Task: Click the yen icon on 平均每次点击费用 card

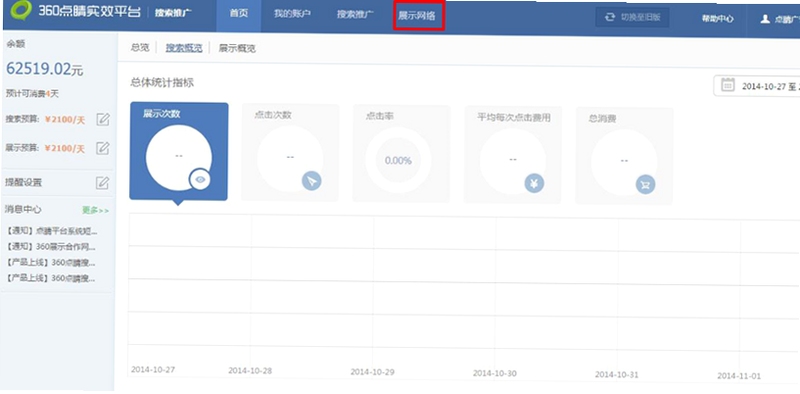Action: pyautogui.click(x=534, y=183)
